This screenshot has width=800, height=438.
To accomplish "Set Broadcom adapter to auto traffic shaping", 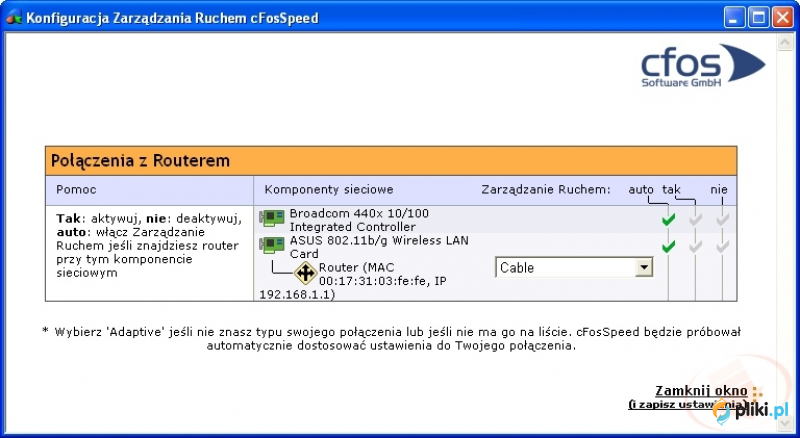I will pyautogui.click(x=668, y=220).
